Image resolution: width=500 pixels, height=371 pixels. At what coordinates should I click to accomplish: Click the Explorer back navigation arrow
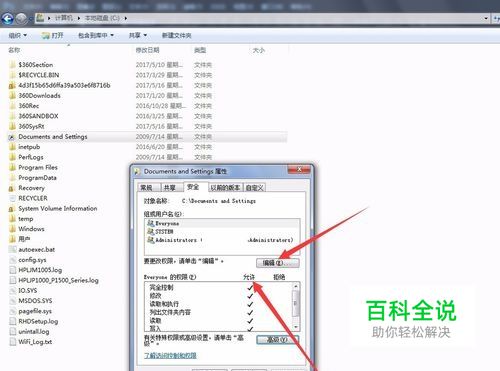pyautogui.click(x=7, y=19)
